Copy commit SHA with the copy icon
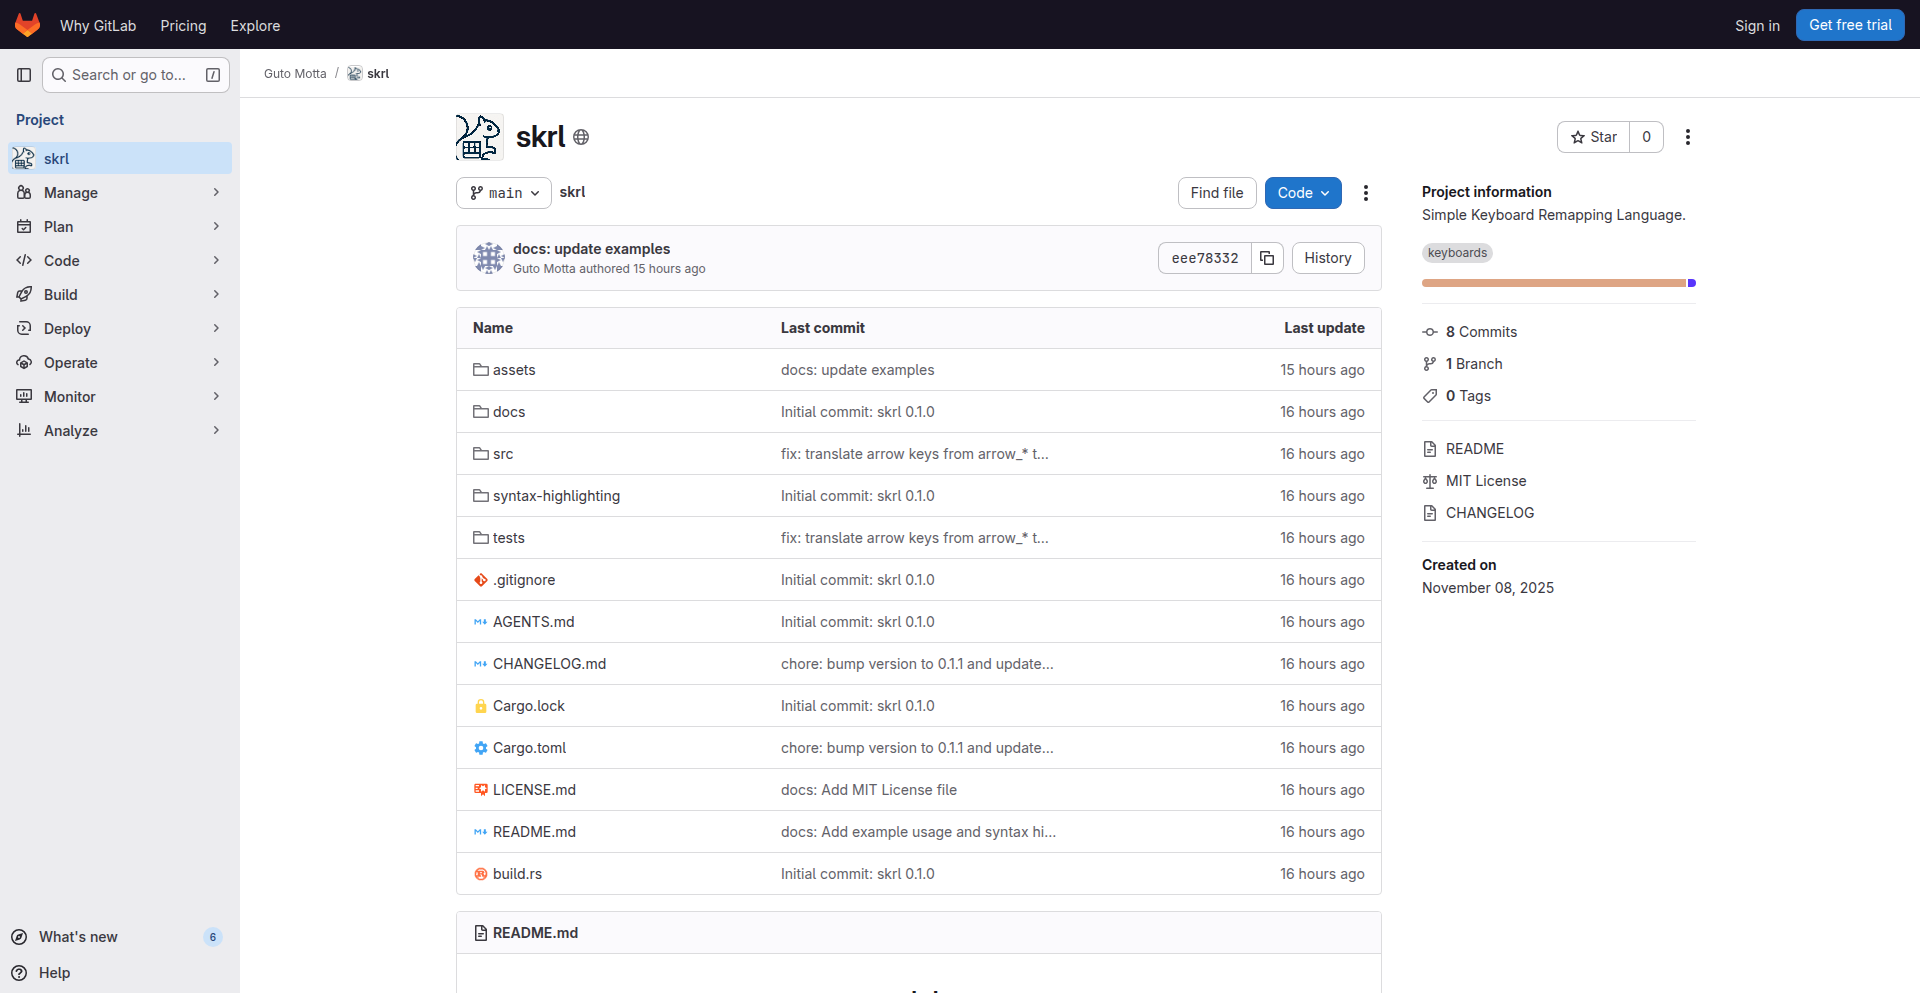The height and width of the screenshot is (993, 1920). click(1267, 258)
